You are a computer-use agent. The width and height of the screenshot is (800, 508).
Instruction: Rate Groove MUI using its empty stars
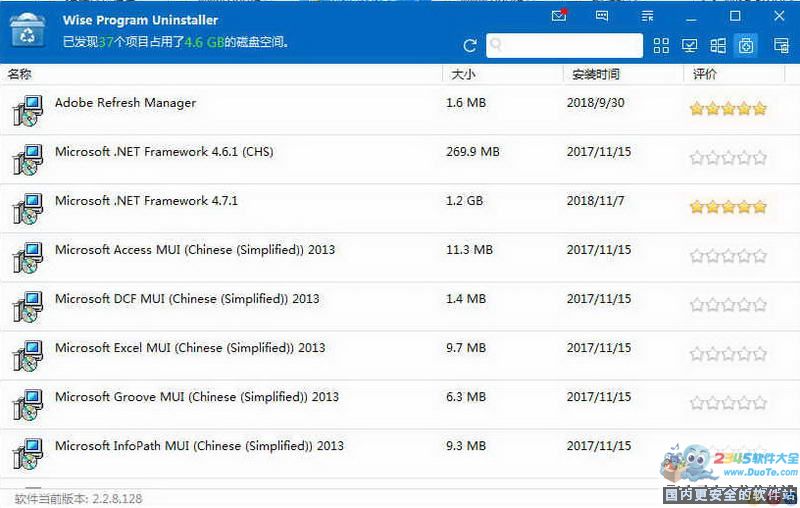[728, 402]
